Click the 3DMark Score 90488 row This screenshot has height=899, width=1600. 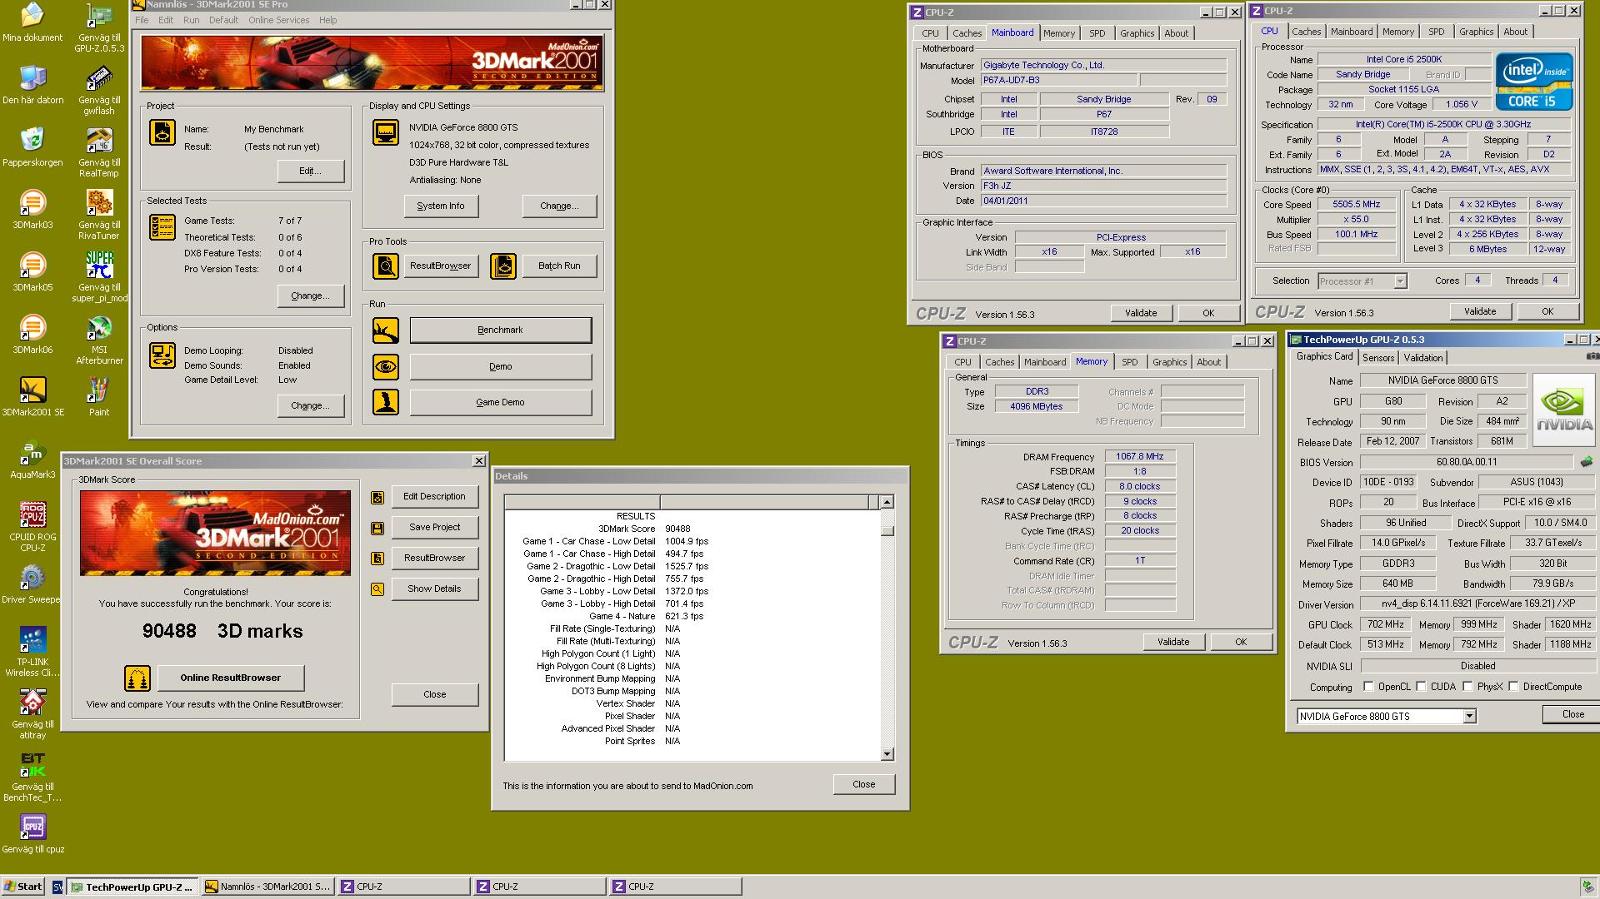645,529
